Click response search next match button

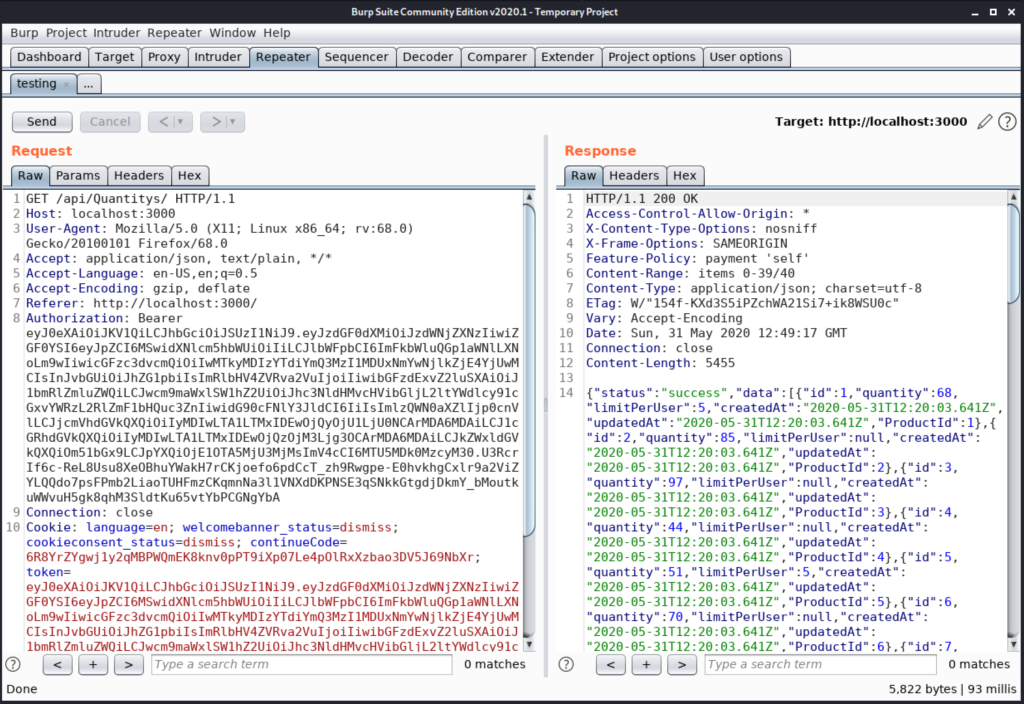pos(682,664)
